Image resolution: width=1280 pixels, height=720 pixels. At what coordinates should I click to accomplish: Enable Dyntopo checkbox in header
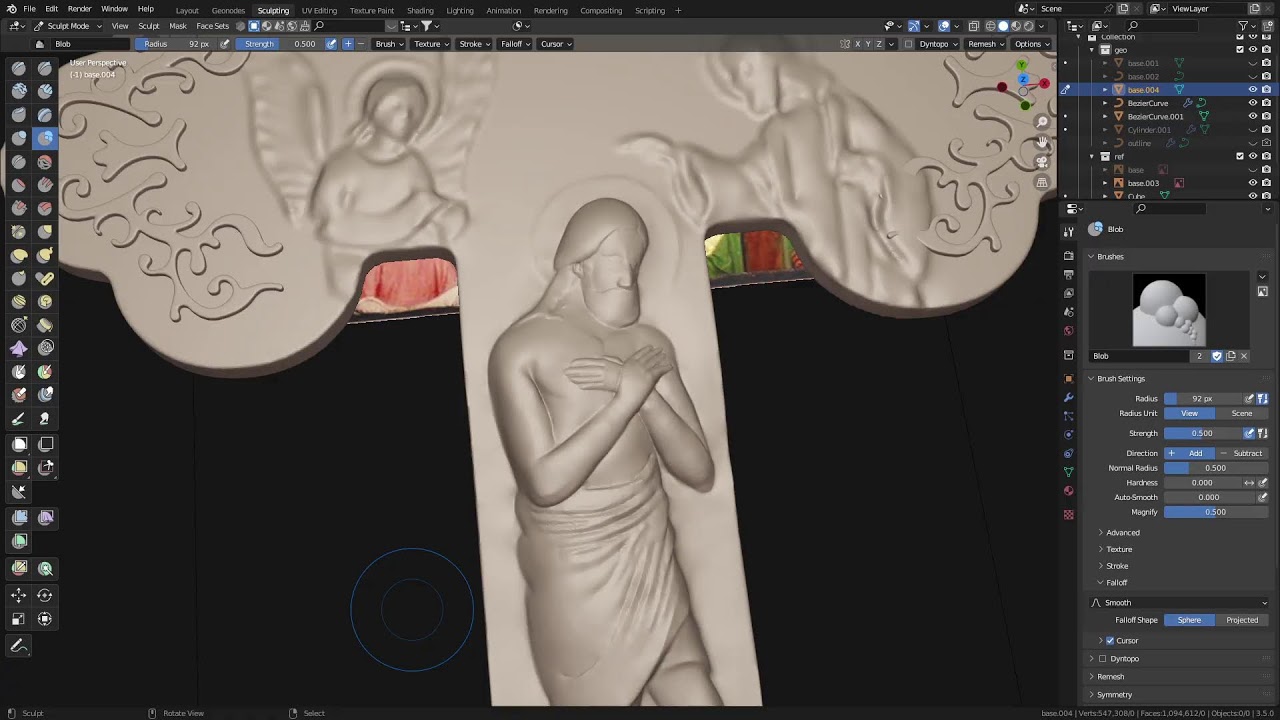click(908, 44)
